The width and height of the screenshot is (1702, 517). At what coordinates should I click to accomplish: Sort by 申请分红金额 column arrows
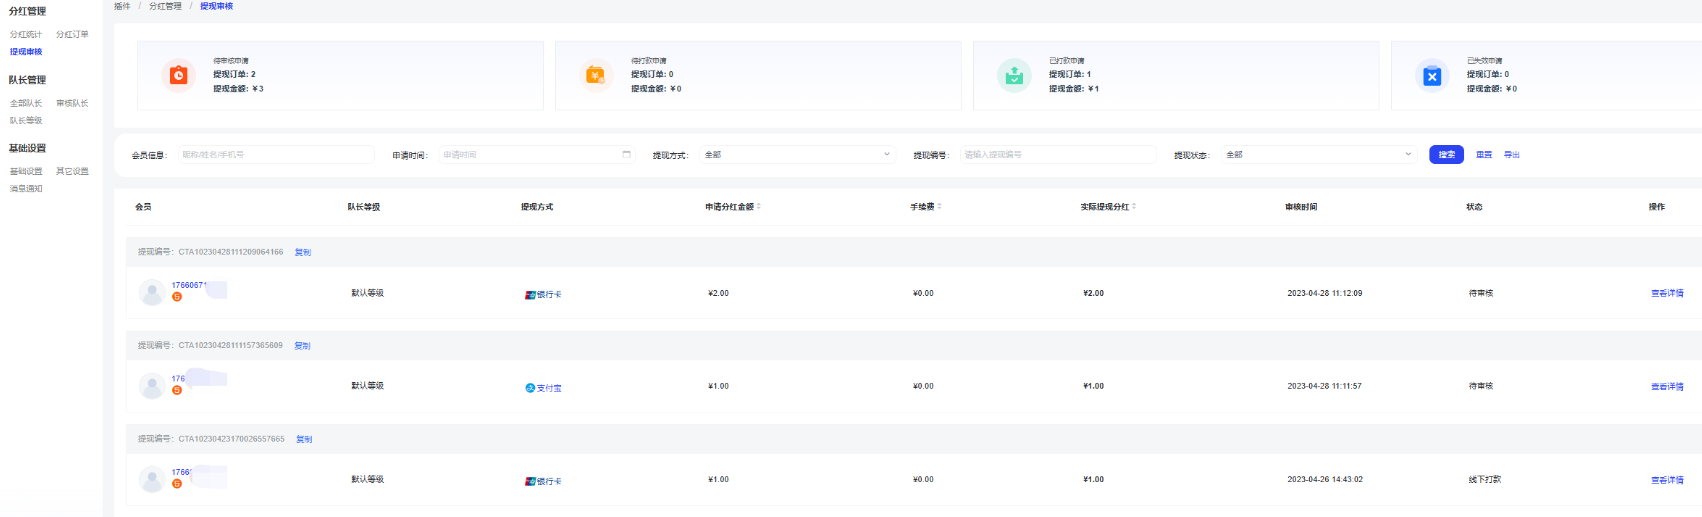[759, 207]
